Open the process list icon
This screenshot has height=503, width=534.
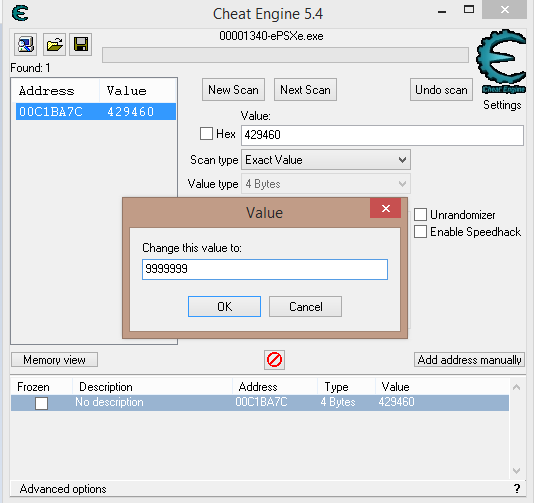[x=26, y=44]
